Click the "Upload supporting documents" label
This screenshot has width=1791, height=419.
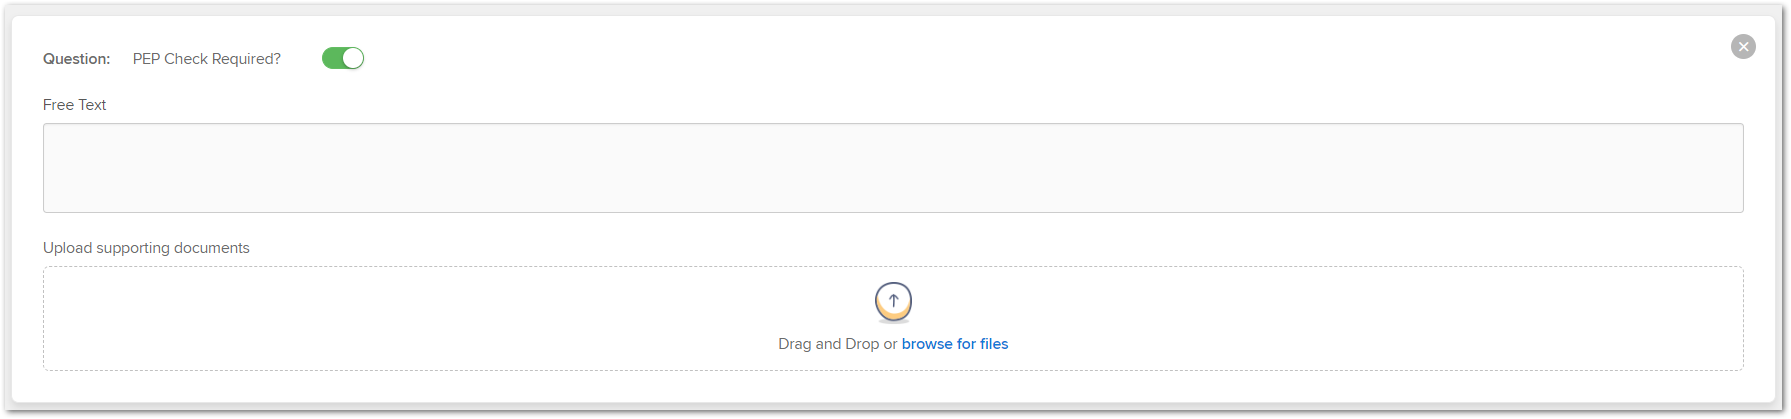coord(147,248)
